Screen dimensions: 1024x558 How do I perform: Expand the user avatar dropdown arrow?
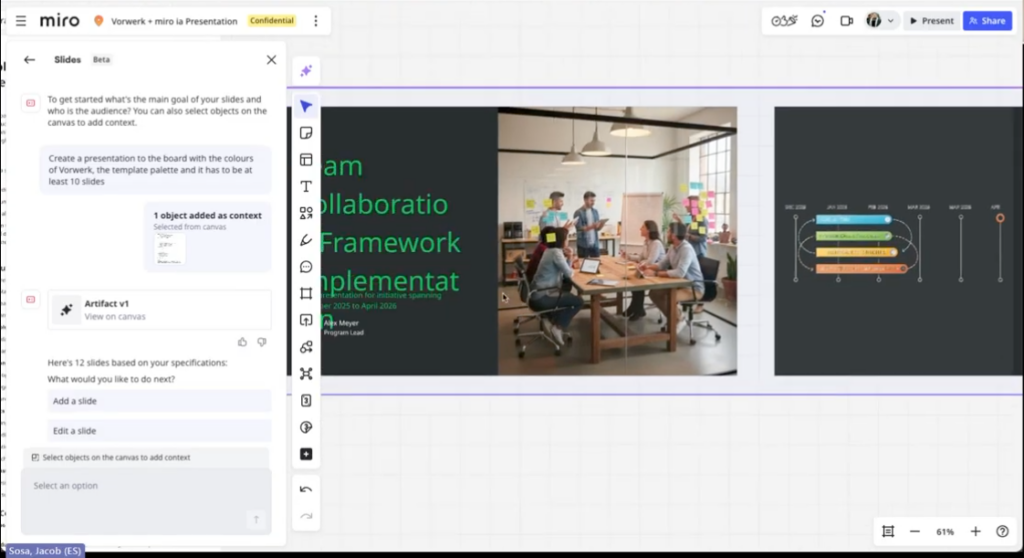(890, 21)
